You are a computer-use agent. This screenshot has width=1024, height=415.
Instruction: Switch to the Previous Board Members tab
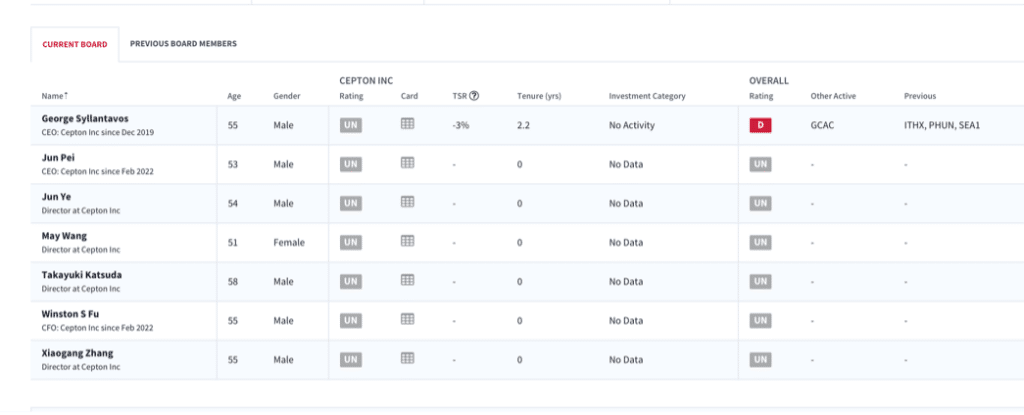(x=184, y=44)
